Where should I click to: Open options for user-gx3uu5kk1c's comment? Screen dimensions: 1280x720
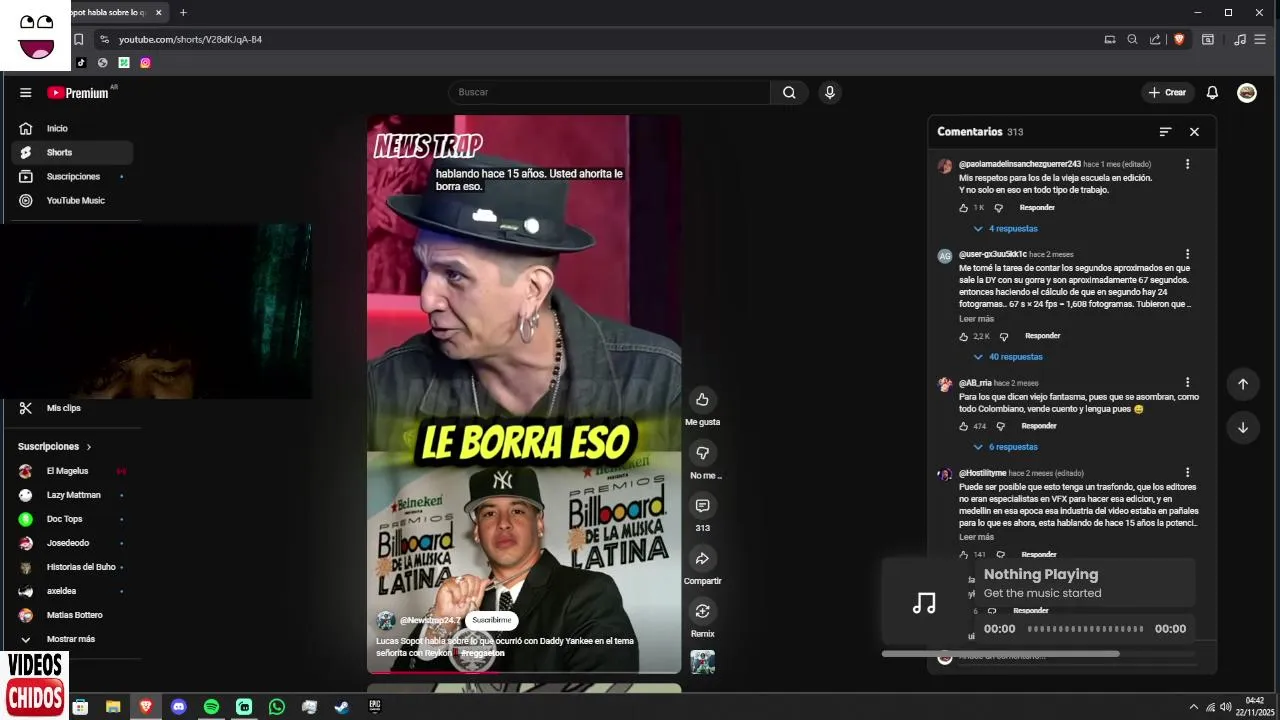click(1187, 254)
